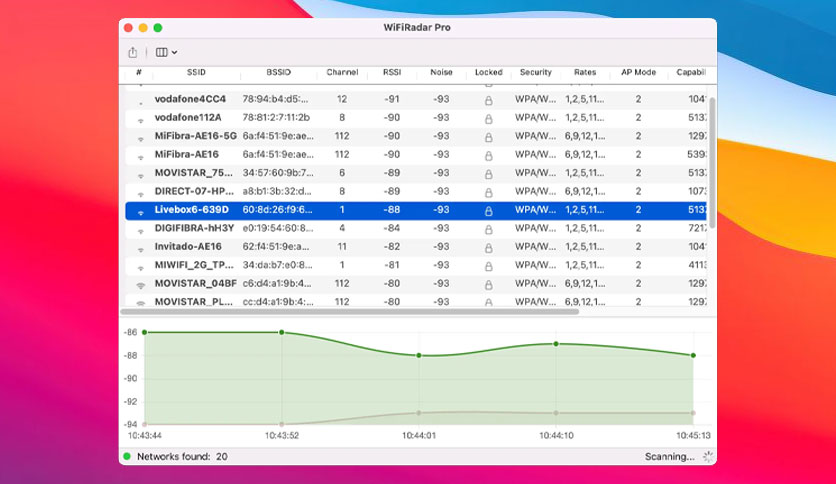Click lock icon for Livebox6-639D

click(x=488, y=211)
